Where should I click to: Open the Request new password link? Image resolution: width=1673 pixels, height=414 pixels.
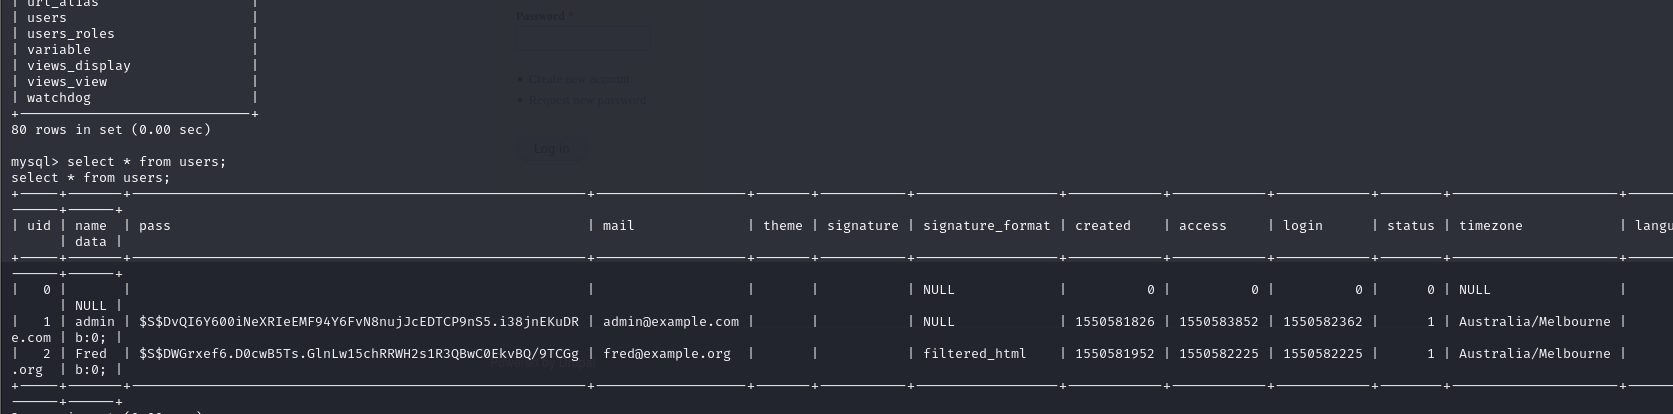[587, 100]
